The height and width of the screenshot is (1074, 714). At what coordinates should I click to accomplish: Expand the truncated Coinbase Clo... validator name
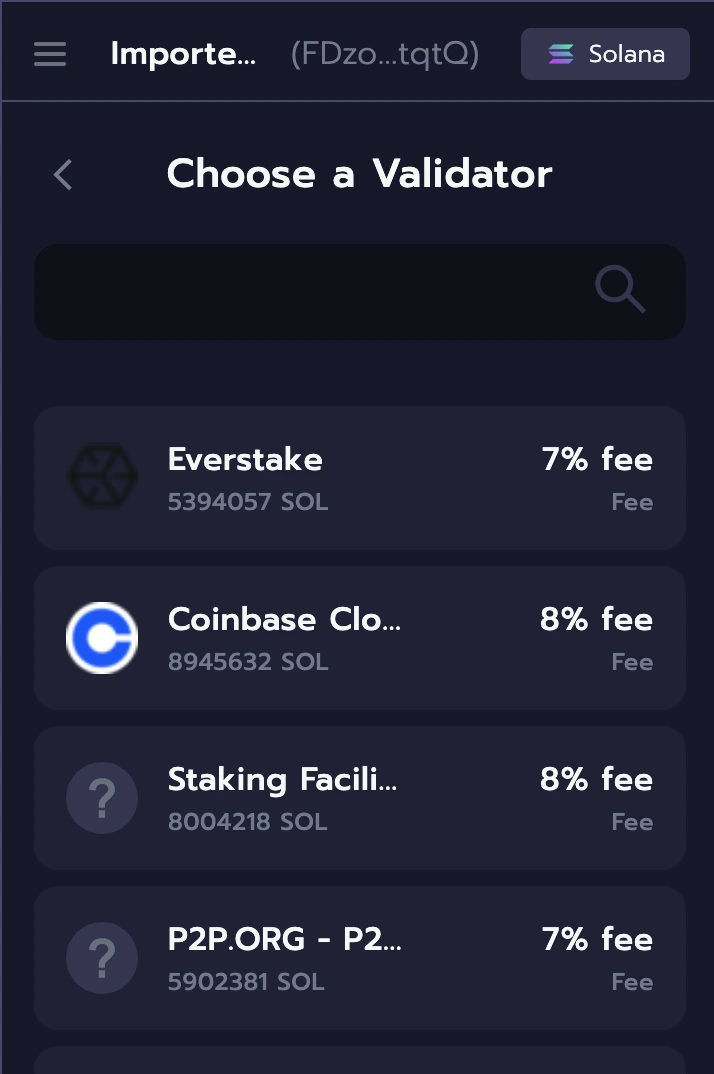pos(283,620)
